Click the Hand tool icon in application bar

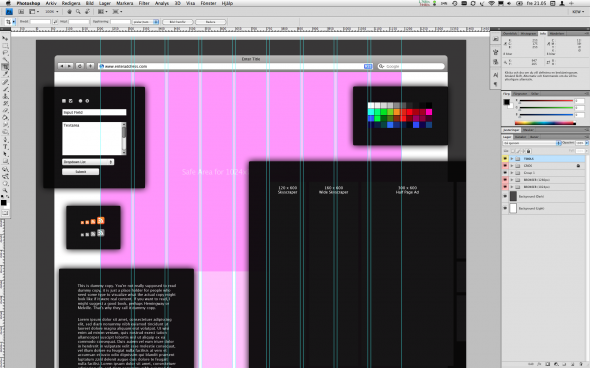[70, 12]
